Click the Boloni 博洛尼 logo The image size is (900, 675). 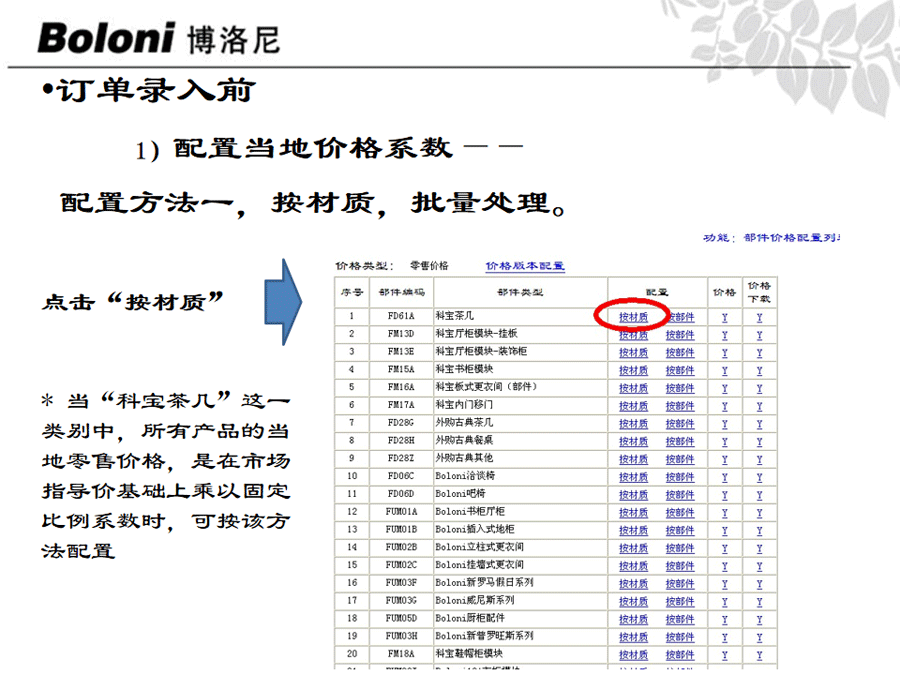[x=158, y=38]
